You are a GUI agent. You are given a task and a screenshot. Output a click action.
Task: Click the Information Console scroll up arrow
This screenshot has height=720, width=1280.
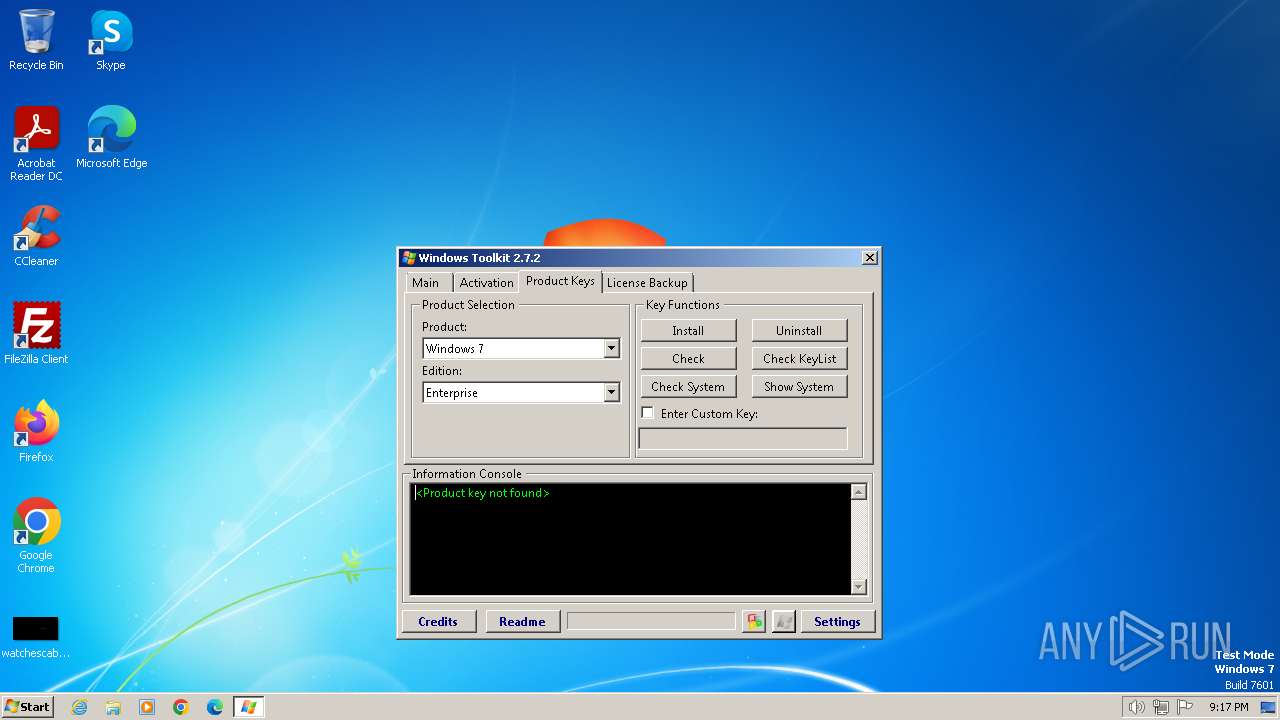[x=858, y=492]
